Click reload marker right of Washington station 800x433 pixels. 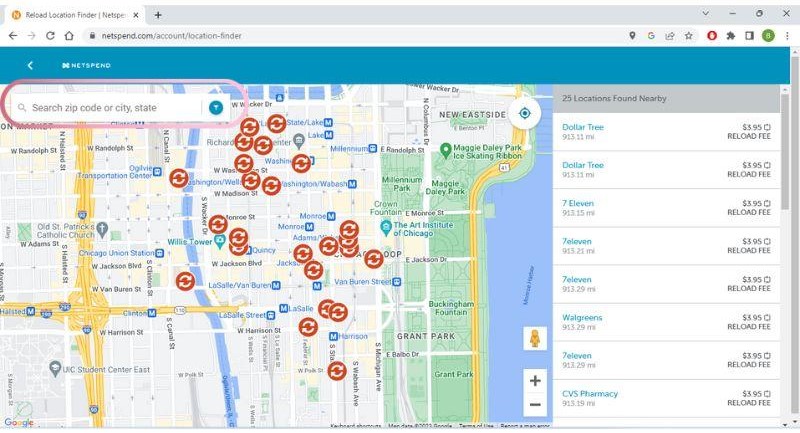301,163
